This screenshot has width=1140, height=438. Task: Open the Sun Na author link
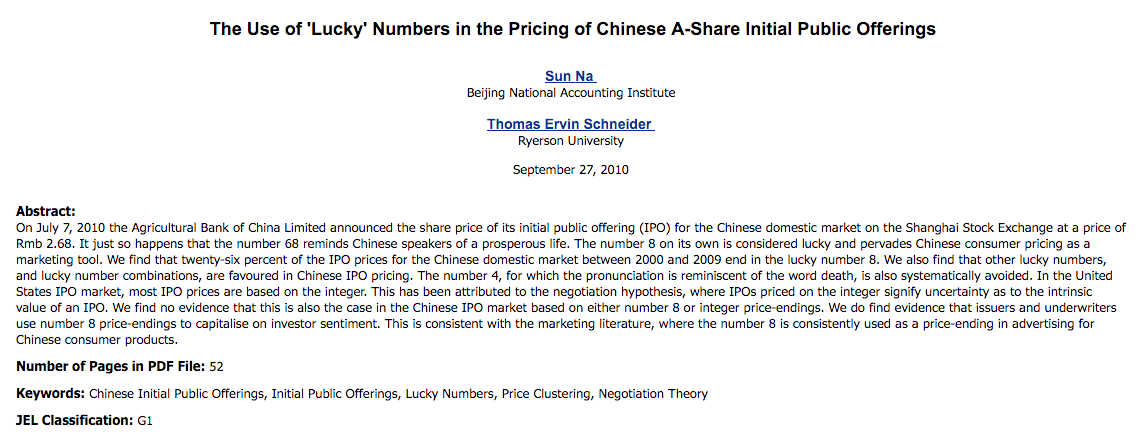[570, 76]
